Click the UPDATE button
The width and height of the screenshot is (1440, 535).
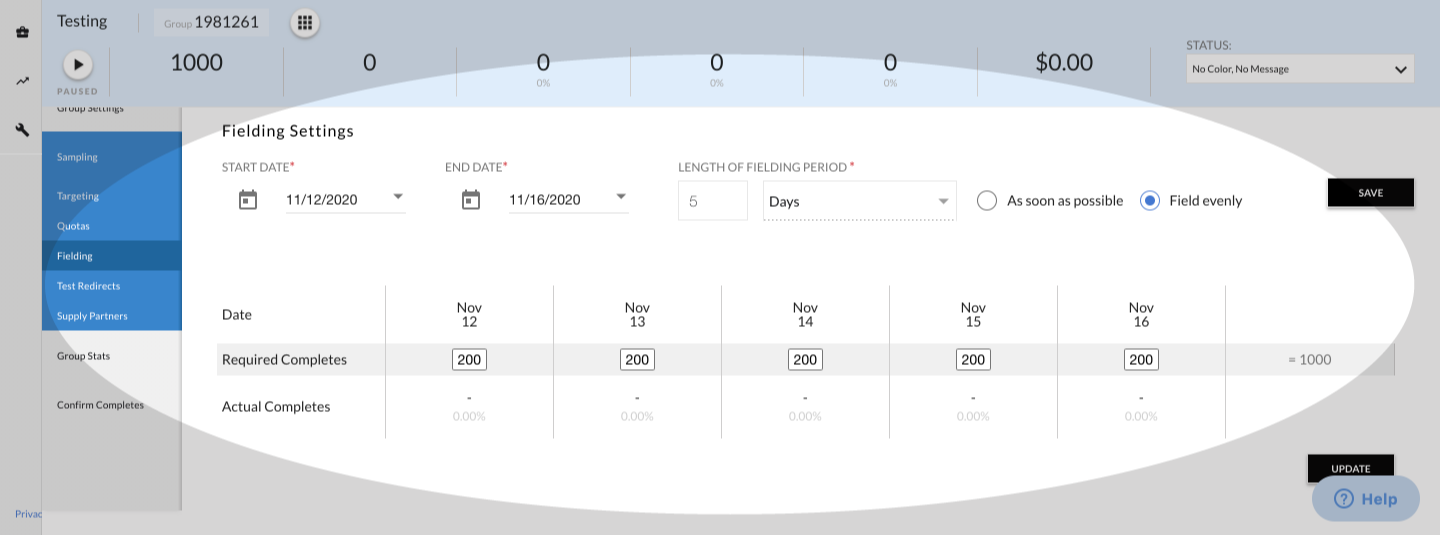point(1350,468)
